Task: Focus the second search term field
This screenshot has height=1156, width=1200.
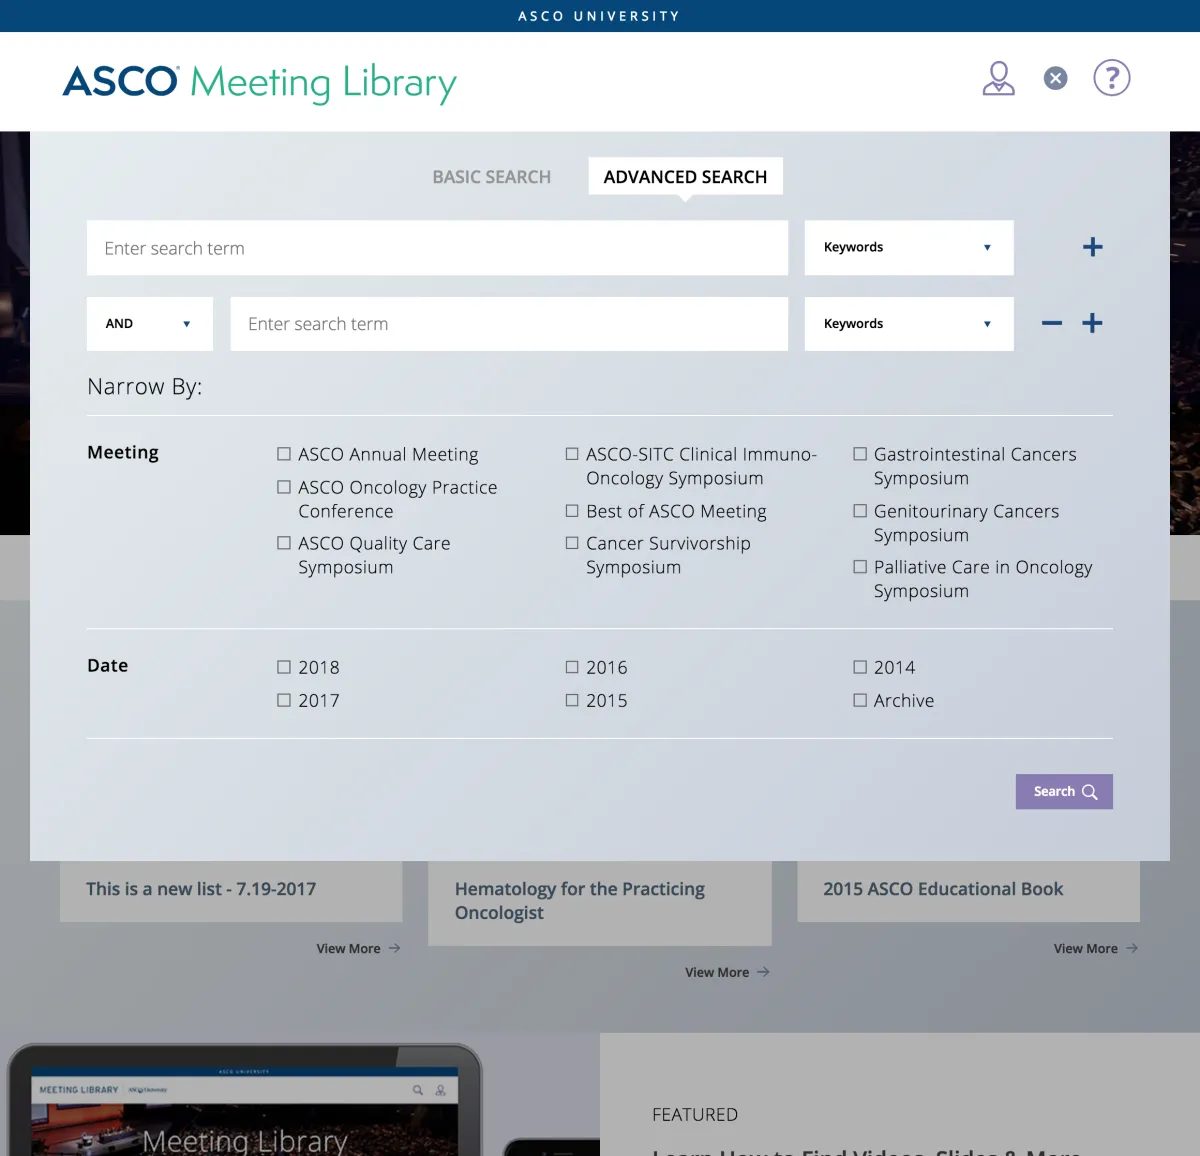Action: click(x=509, y=324)
